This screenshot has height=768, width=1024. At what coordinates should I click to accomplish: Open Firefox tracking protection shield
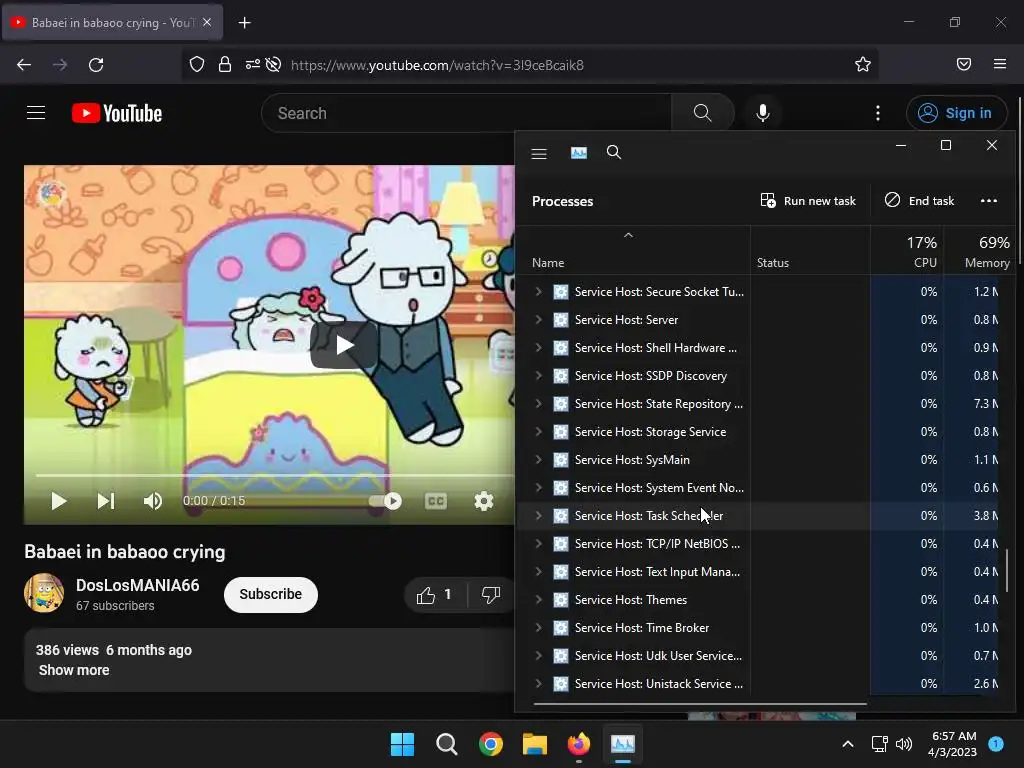click(197, 64)
